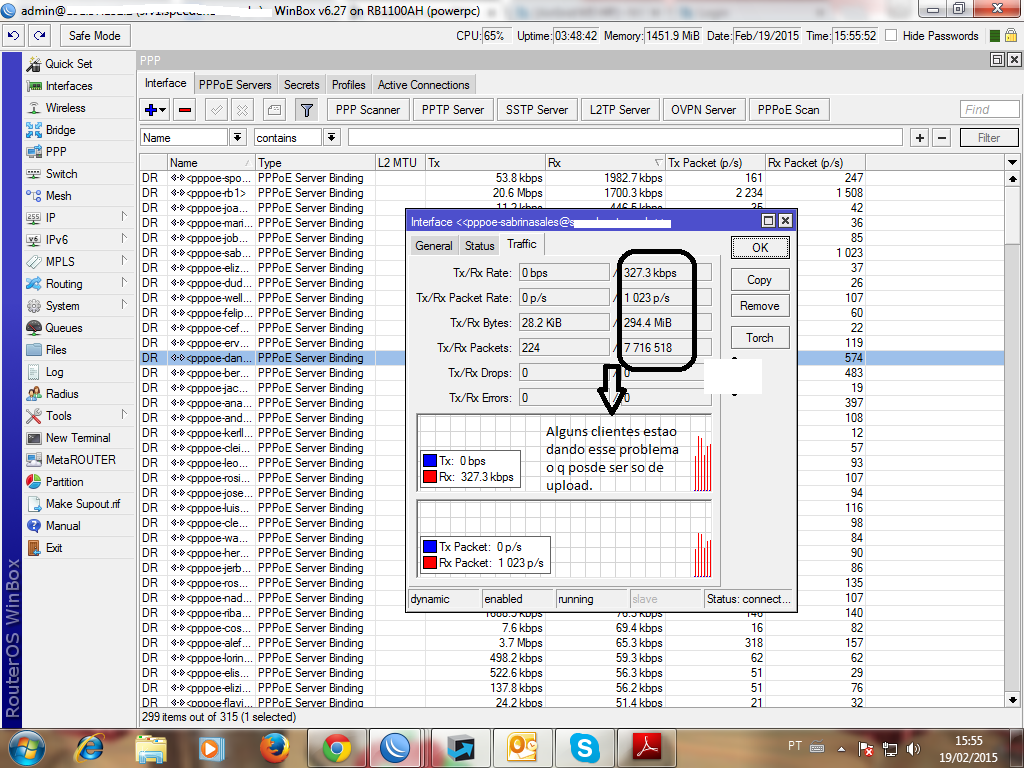The image size is (1024, 768).
Task: Click the Torch button
Action: click(x=760, y=338)
